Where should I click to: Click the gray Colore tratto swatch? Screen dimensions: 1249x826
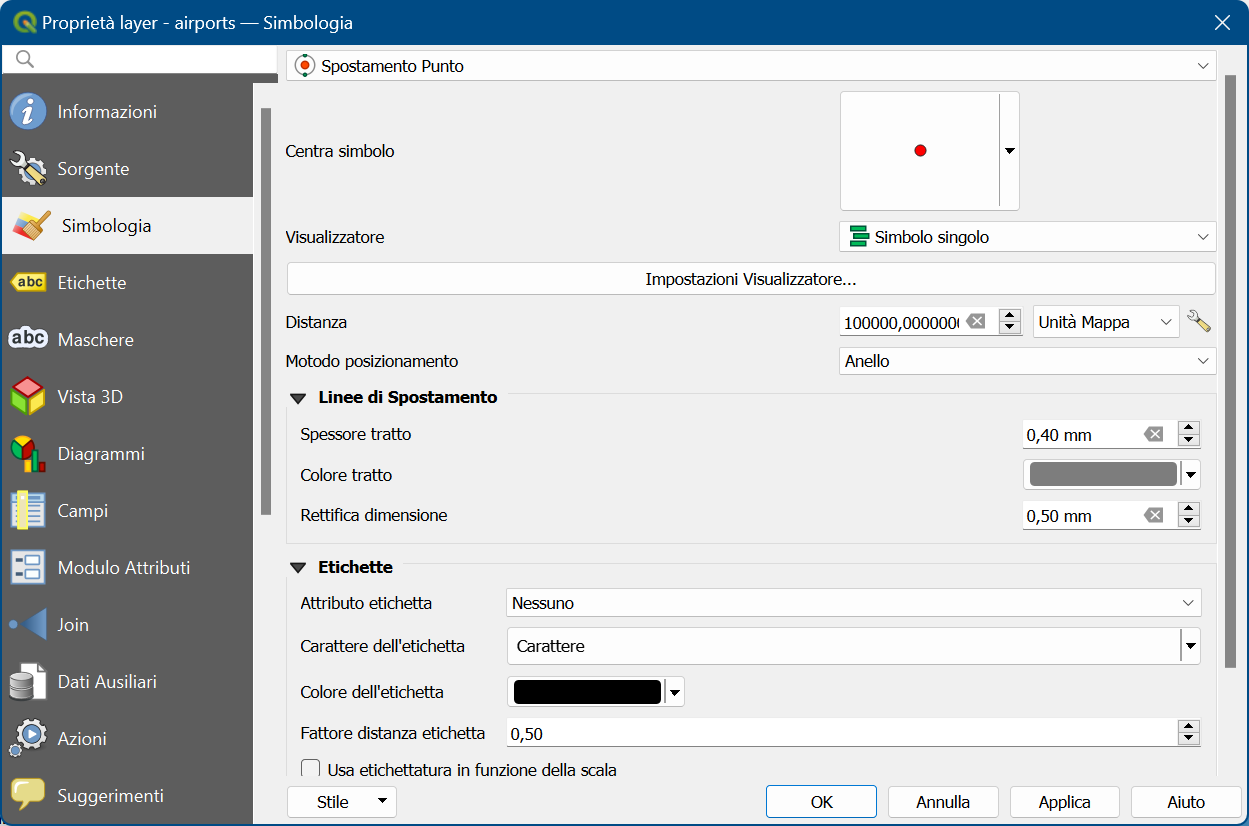click(x=1103, y=475)
